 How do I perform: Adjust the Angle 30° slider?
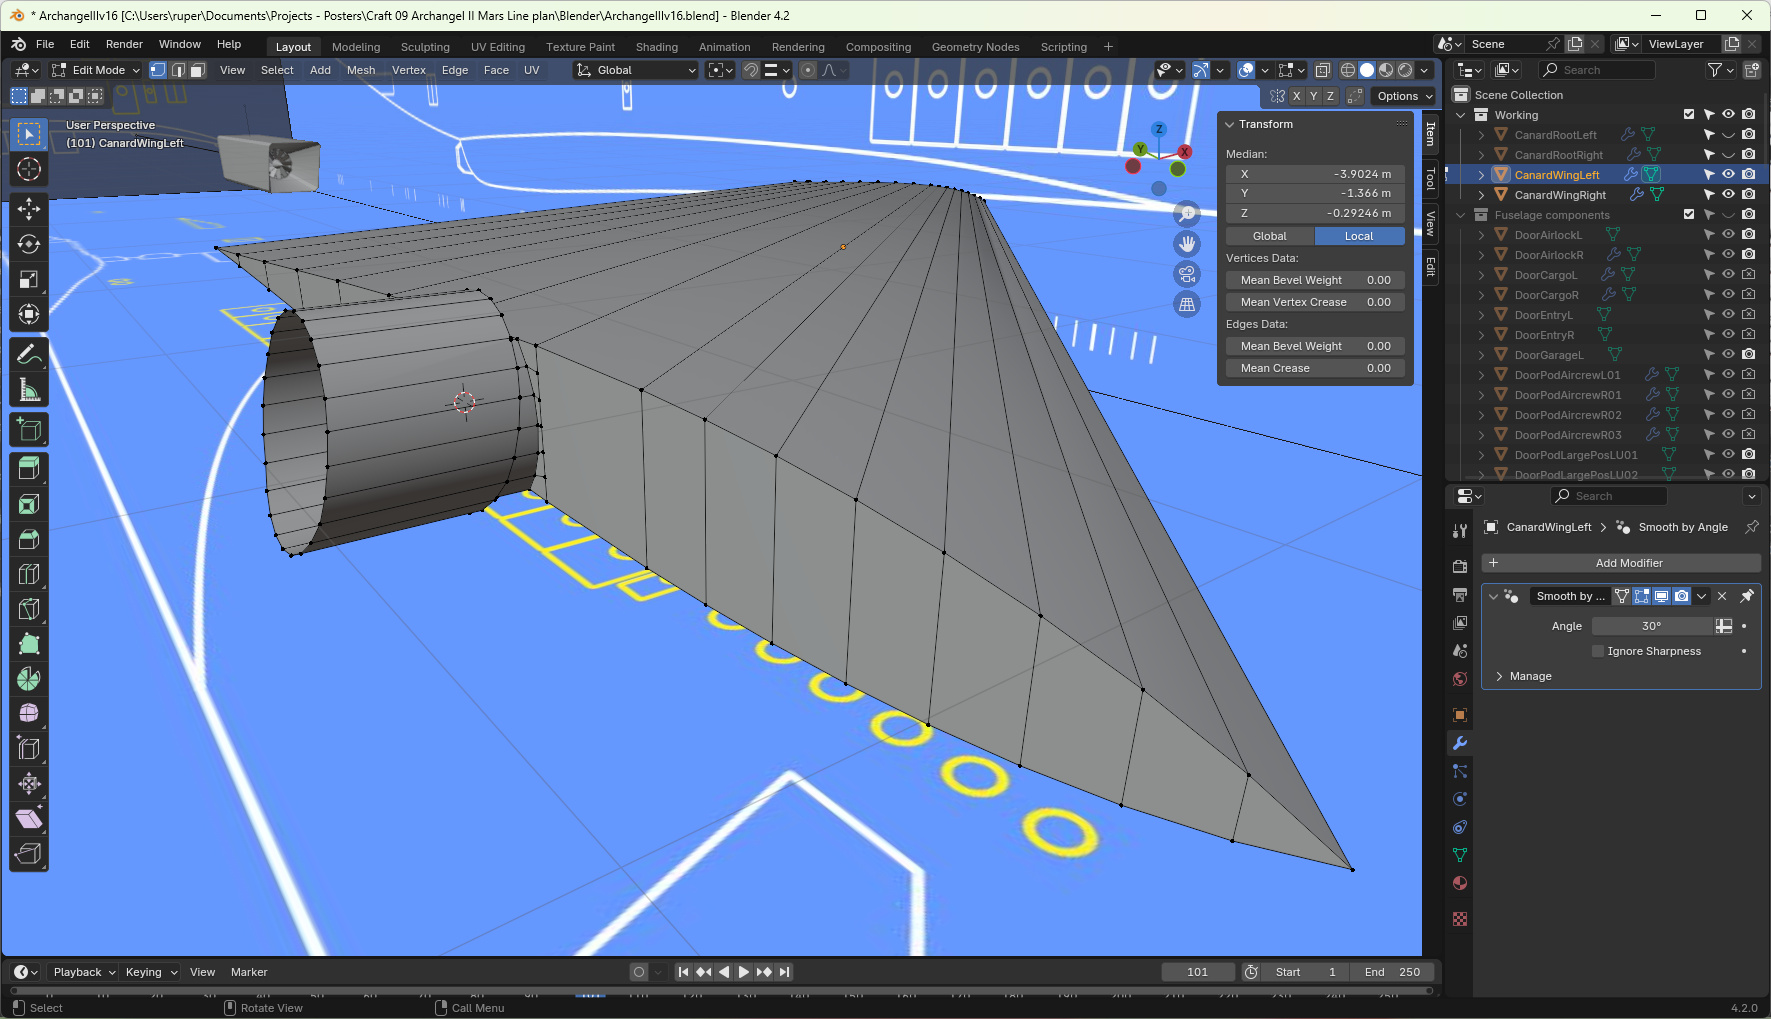(x=1652, y=626)
